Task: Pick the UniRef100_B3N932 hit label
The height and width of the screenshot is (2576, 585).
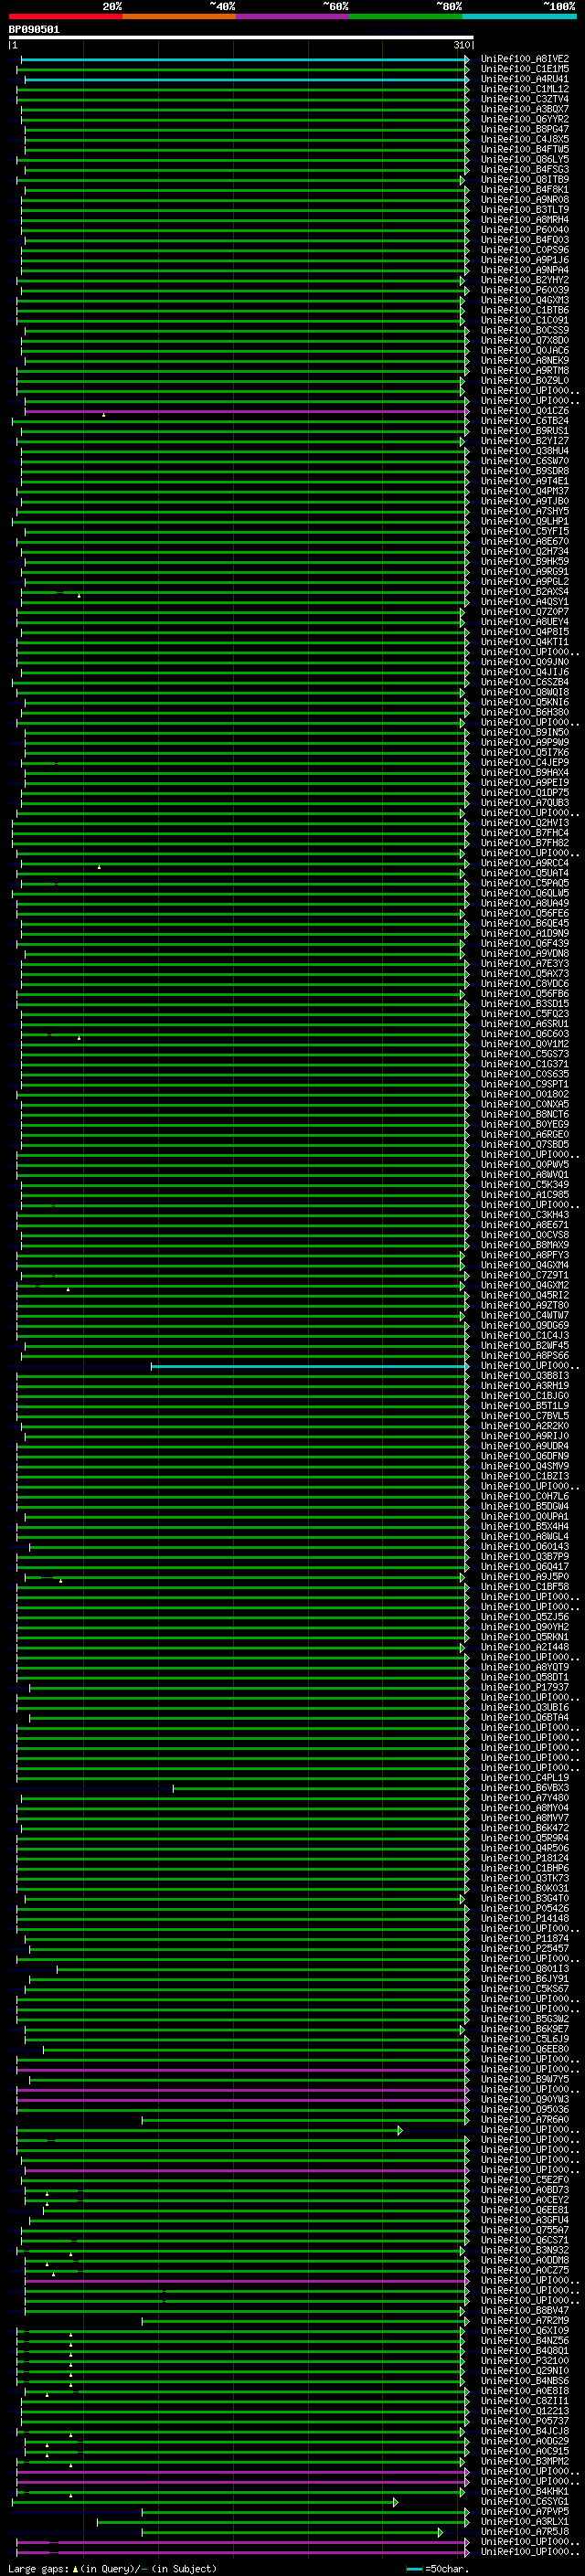Action: [525, 2251]
